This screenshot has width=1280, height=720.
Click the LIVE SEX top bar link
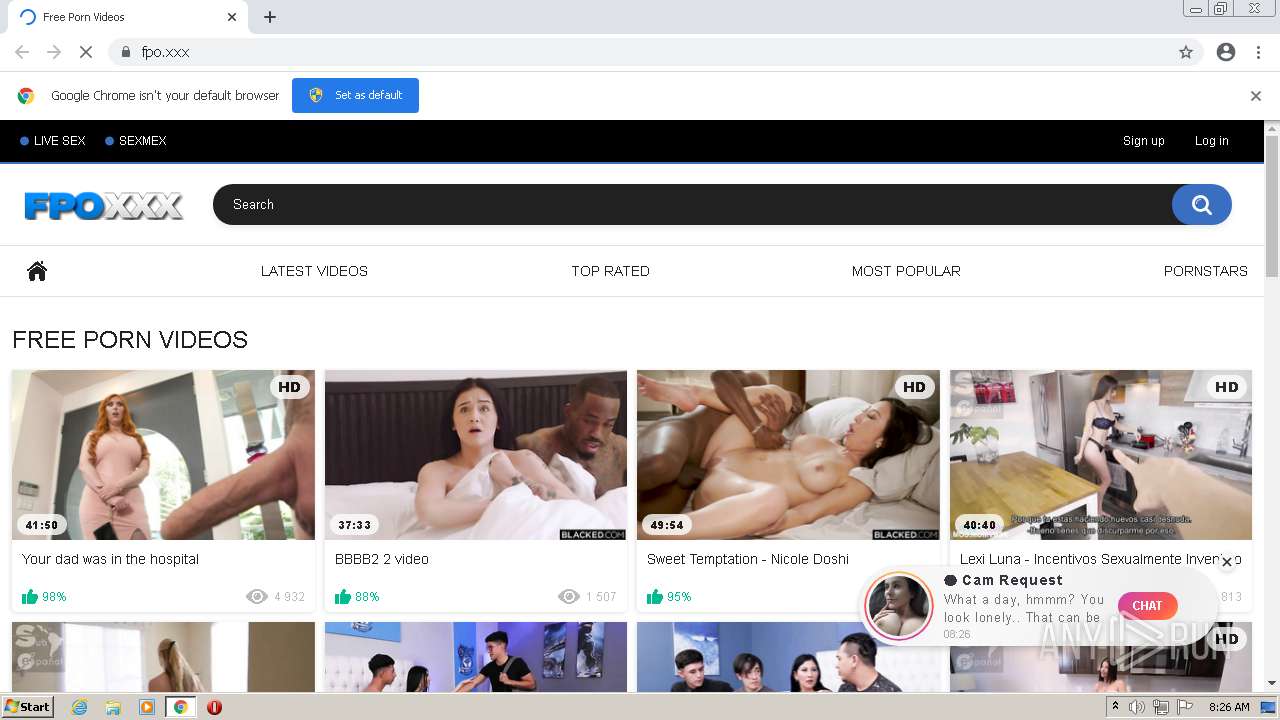point(53,141)
